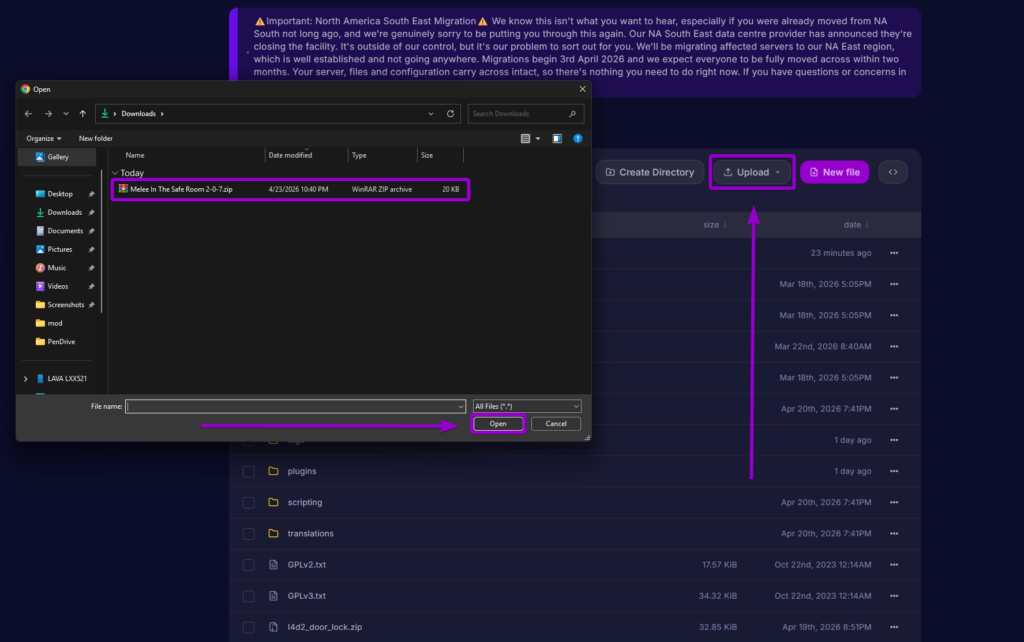This screenshot has width=1024, height=642.
Task: Click inside the File name input field
Action: point(294,405)
